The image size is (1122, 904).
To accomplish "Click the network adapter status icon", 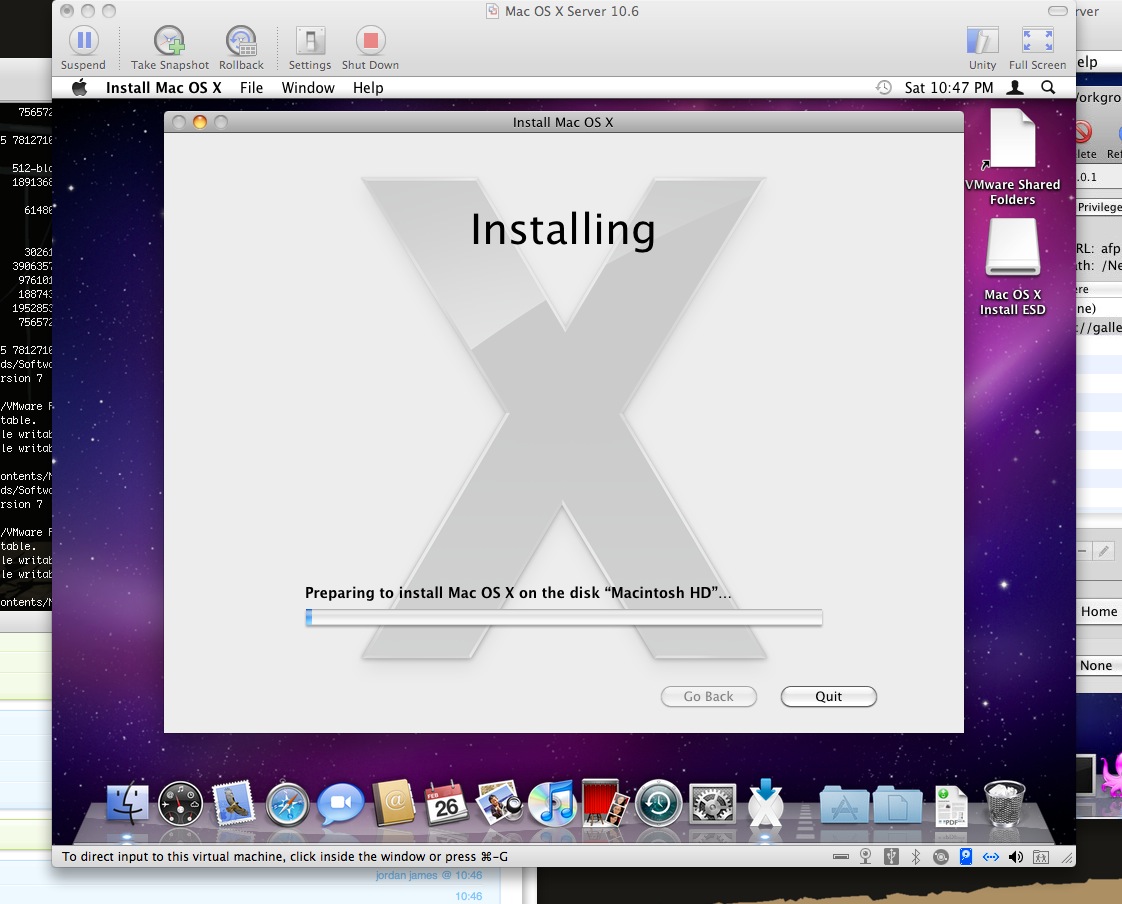I will point(990,857).
